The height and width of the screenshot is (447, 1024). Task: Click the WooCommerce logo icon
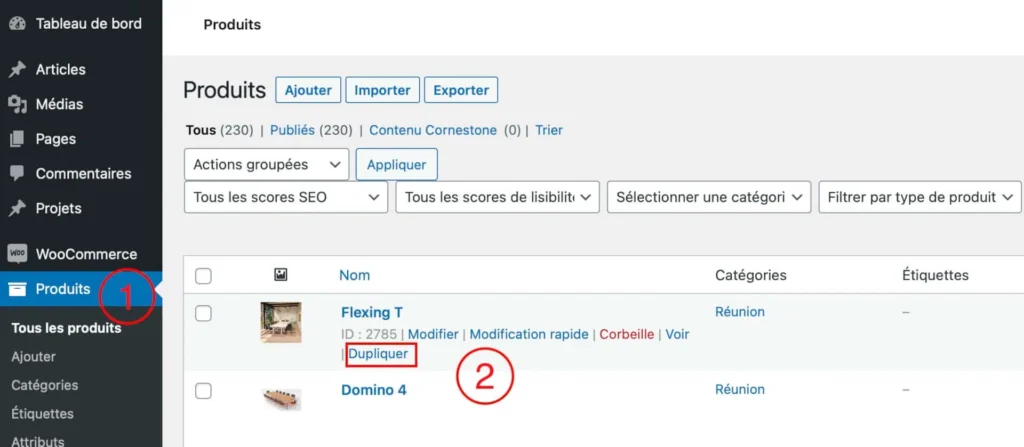[x=18, y=254]
